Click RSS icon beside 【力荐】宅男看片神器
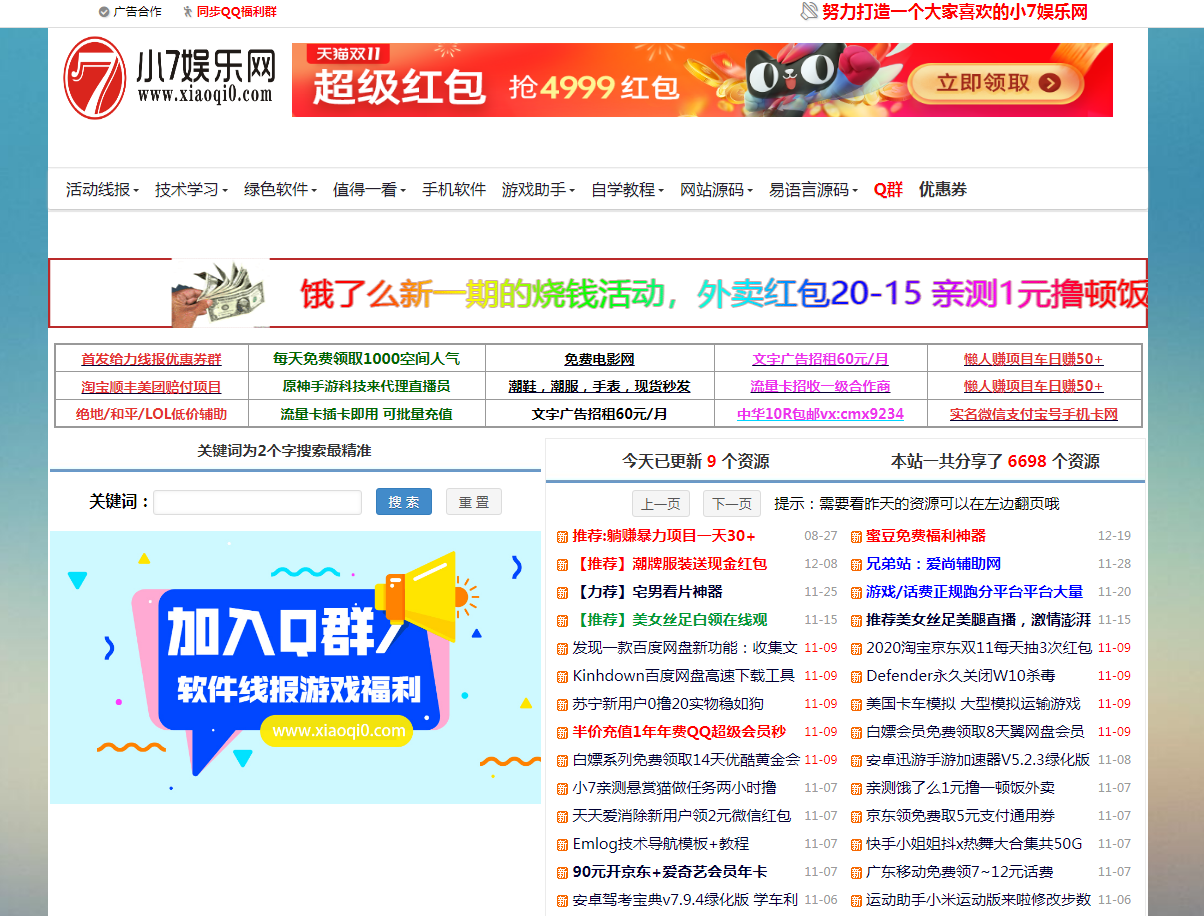1204x916 pixels. (x=562, y=593)
